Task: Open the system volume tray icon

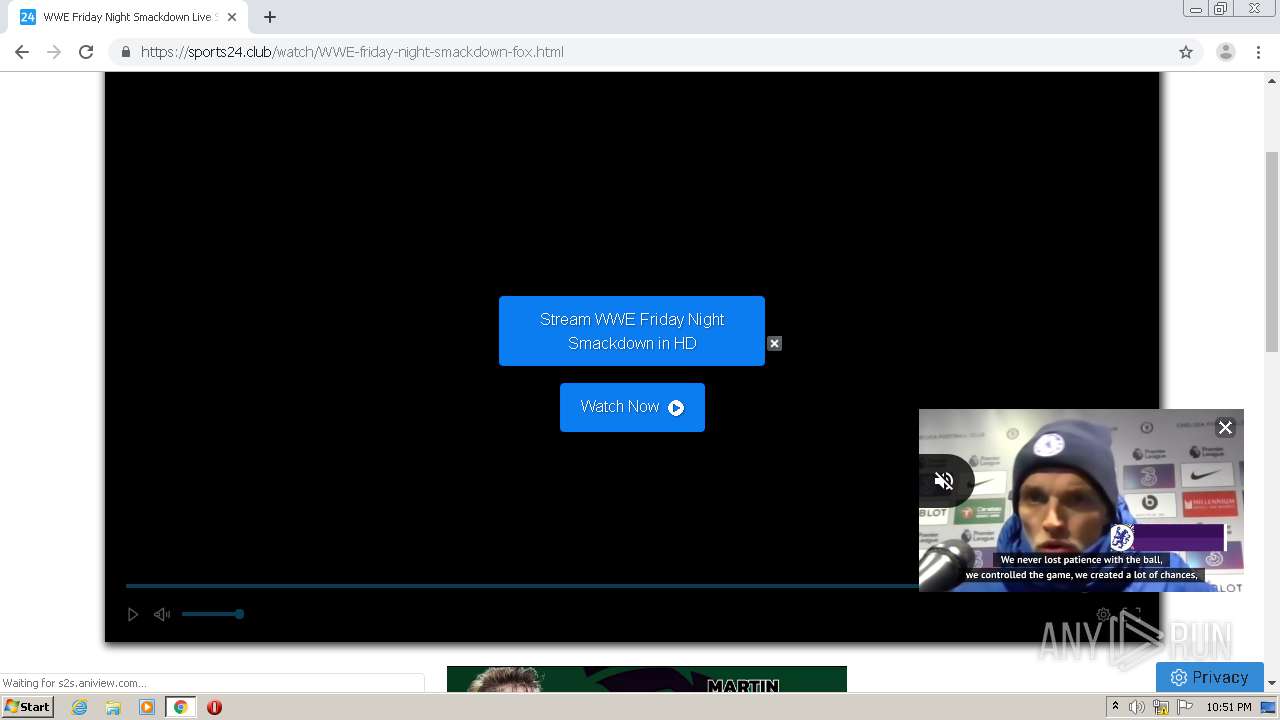Action: (x=1137, y=707)
